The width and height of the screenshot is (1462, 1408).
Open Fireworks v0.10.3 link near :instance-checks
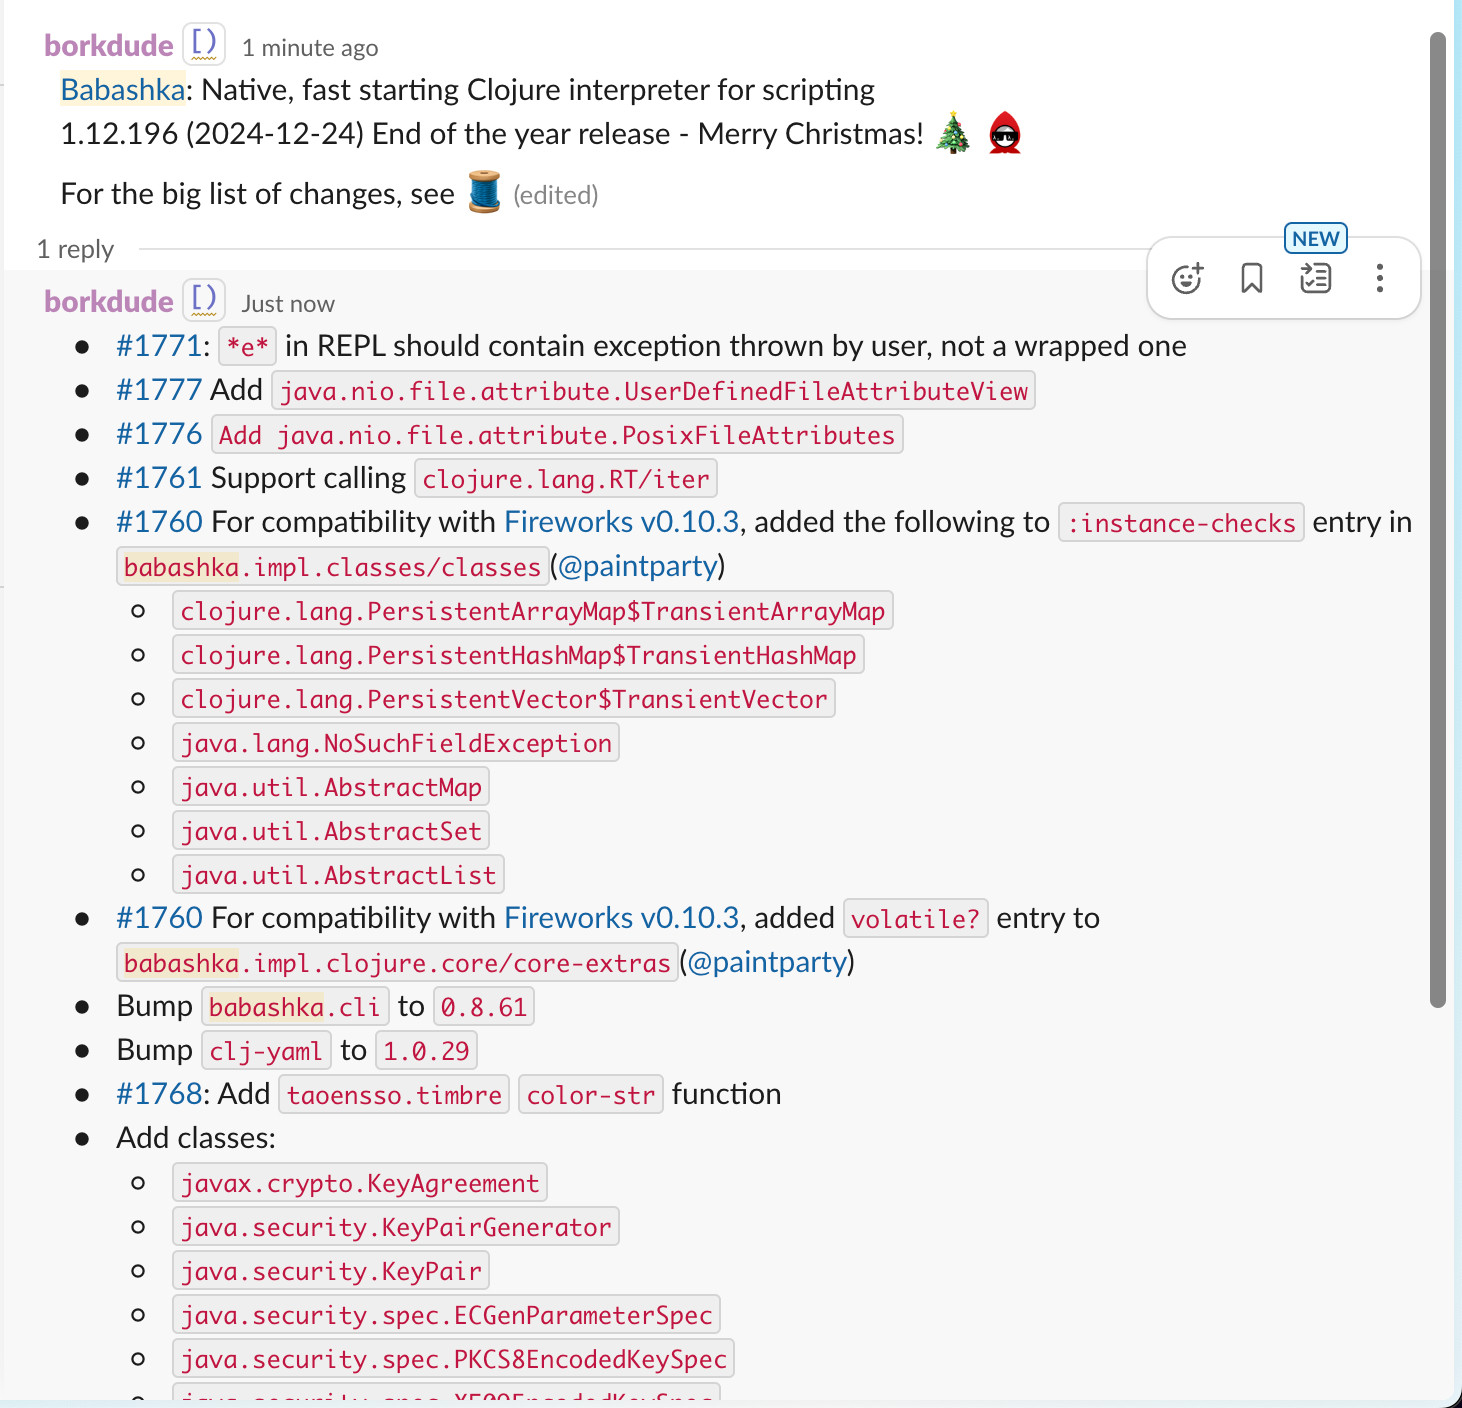click(x=622, y=522)
